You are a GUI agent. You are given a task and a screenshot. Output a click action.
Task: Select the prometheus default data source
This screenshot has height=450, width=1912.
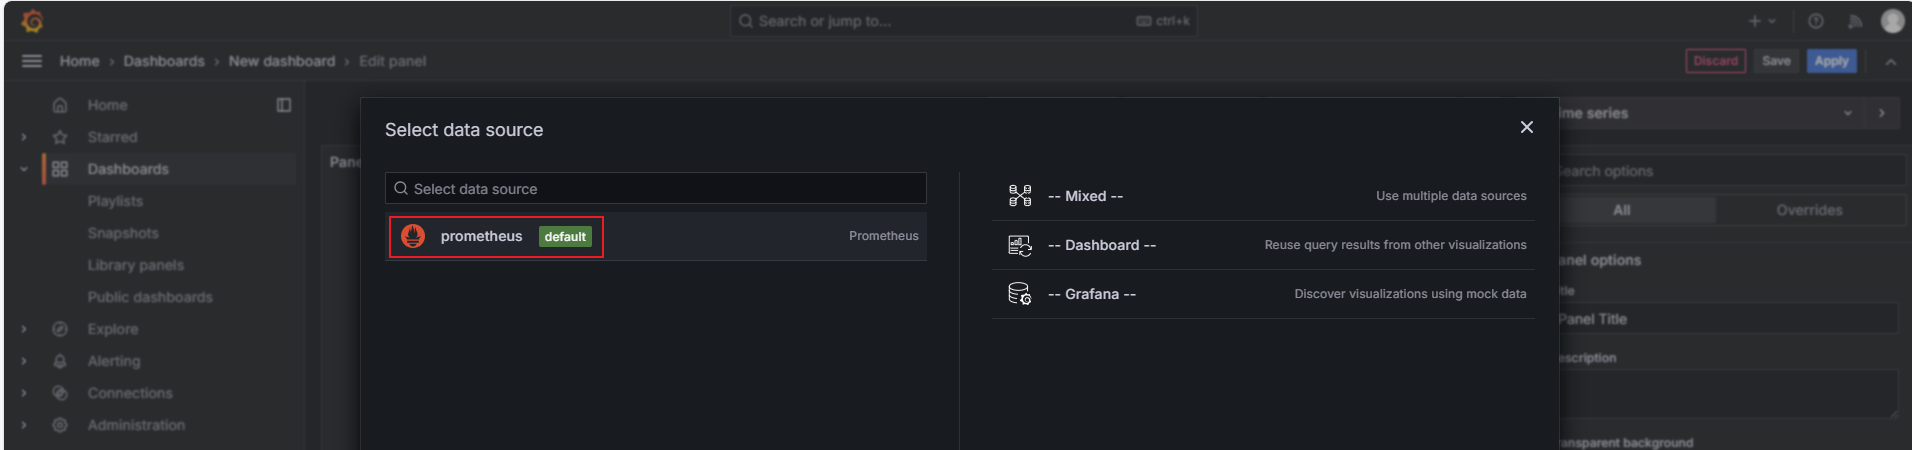coord(496,237)
